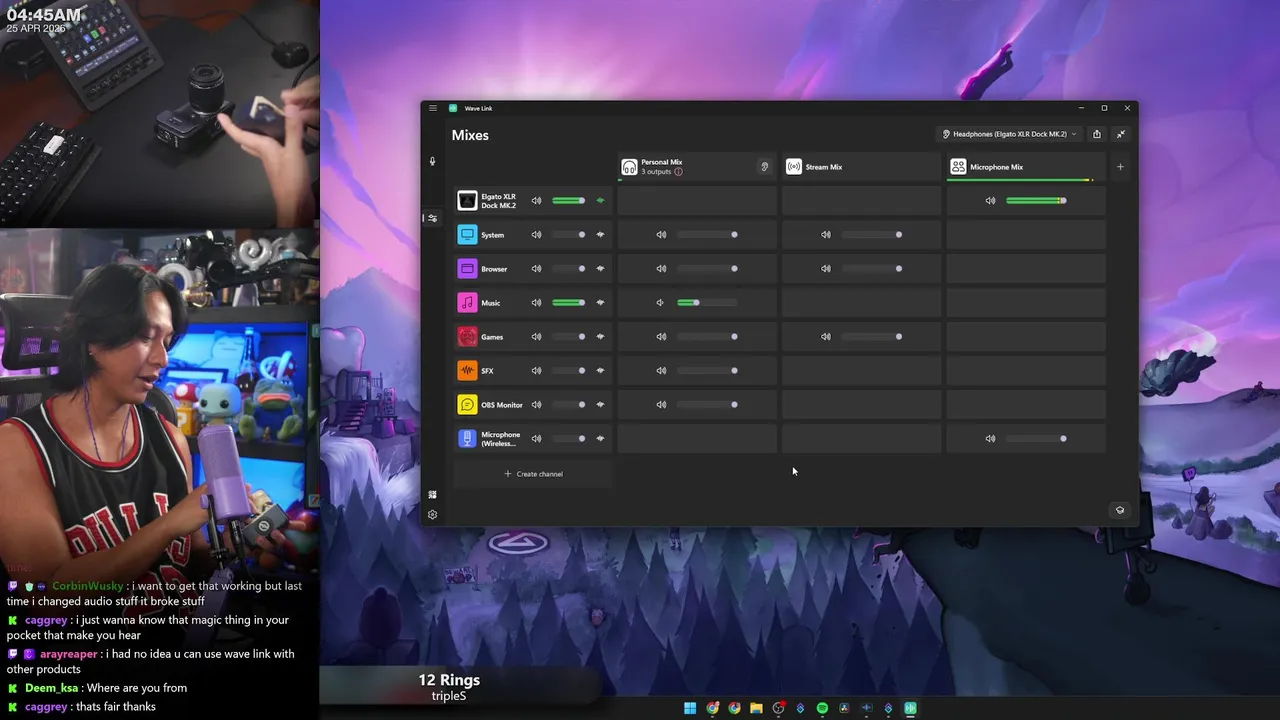Open File Explorer from the taskbar
This screenshot has height=720, width=1280.
(x=756, y=708)
